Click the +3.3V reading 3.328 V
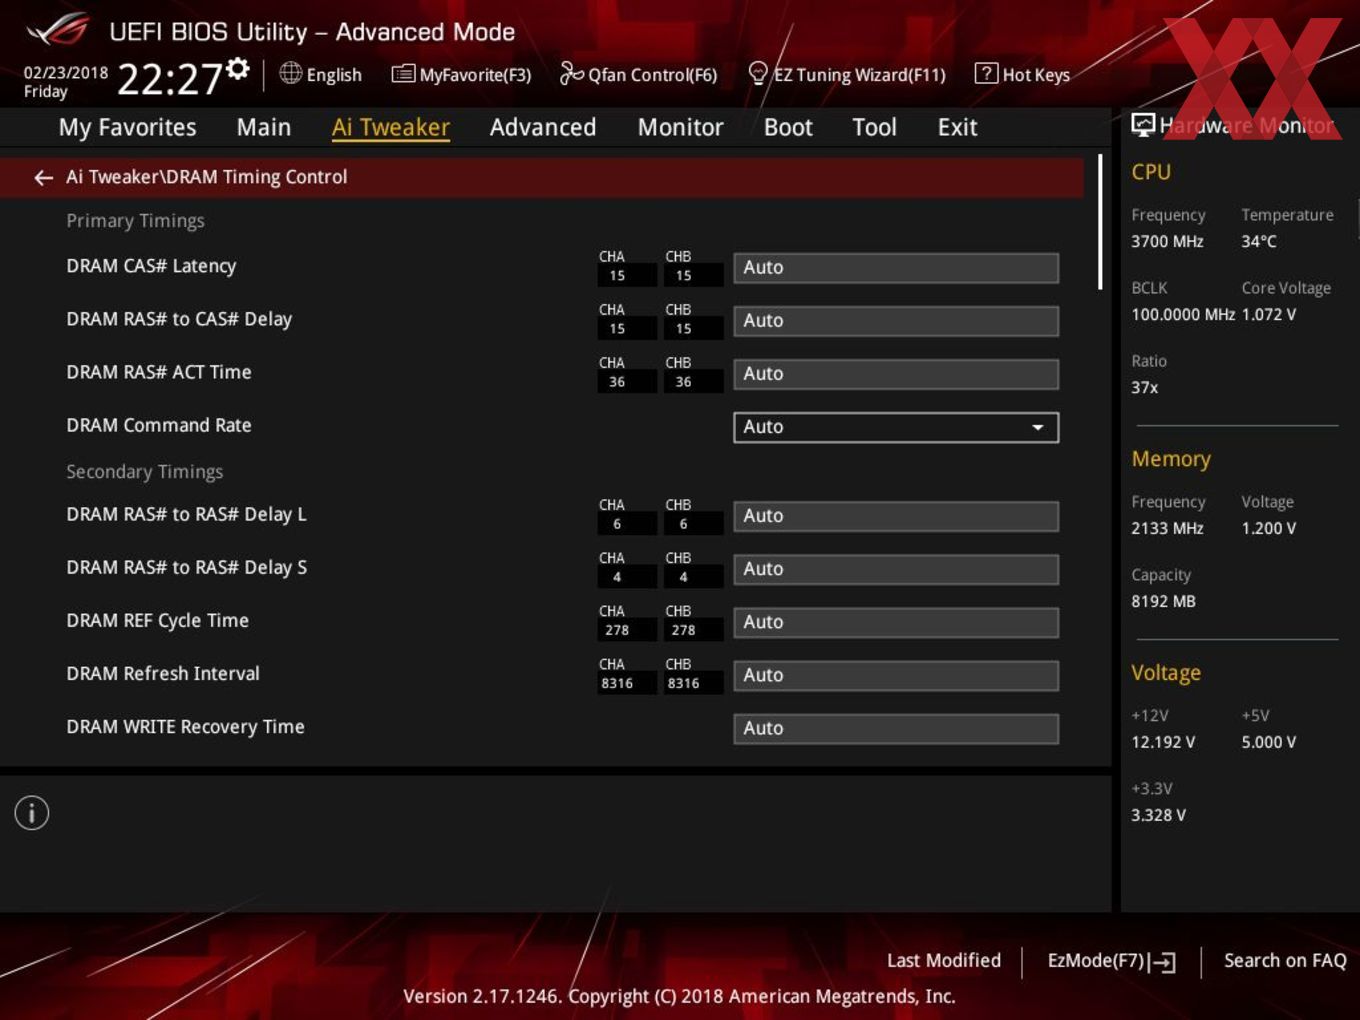This screenshot has width=1360, height=1020. tap(1158, 815)
